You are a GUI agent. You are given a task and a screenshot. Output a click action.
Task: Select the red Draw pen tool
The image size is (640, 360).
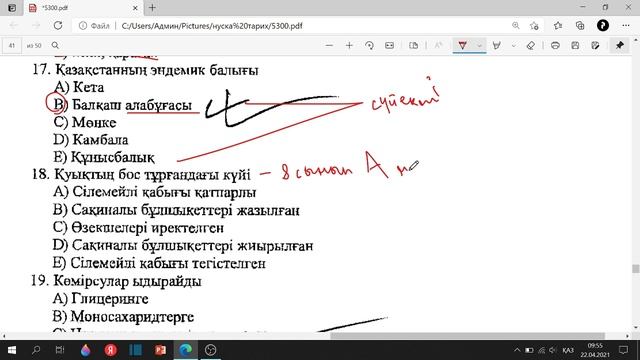[x=462, y=45]
